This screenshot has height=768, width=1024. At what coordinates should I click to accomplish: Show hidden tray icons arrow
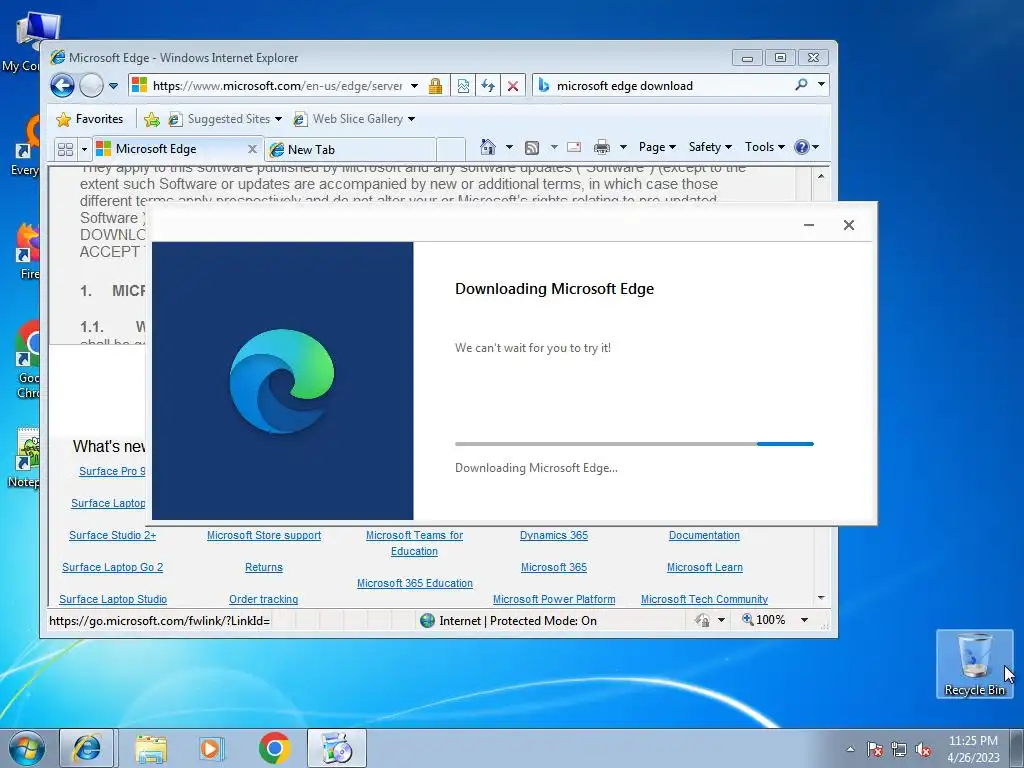pos(850,749)
